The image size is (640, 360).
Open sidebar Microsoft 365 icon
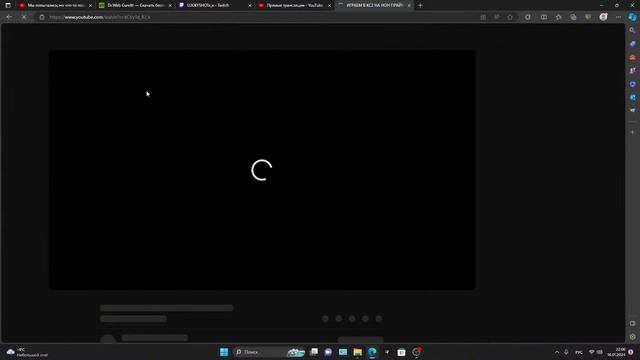tap(632, 84)
